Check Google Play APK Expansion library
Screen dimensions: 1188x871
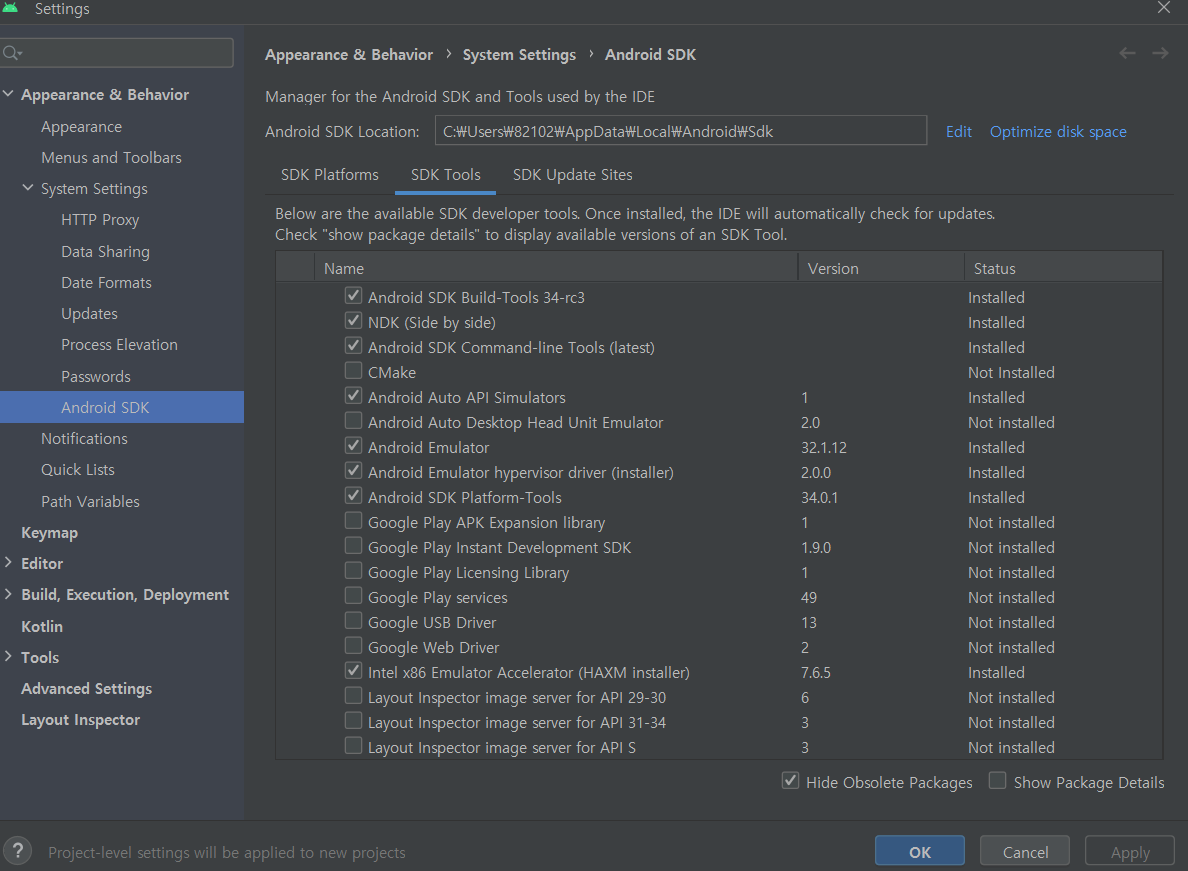pos(353,520)
